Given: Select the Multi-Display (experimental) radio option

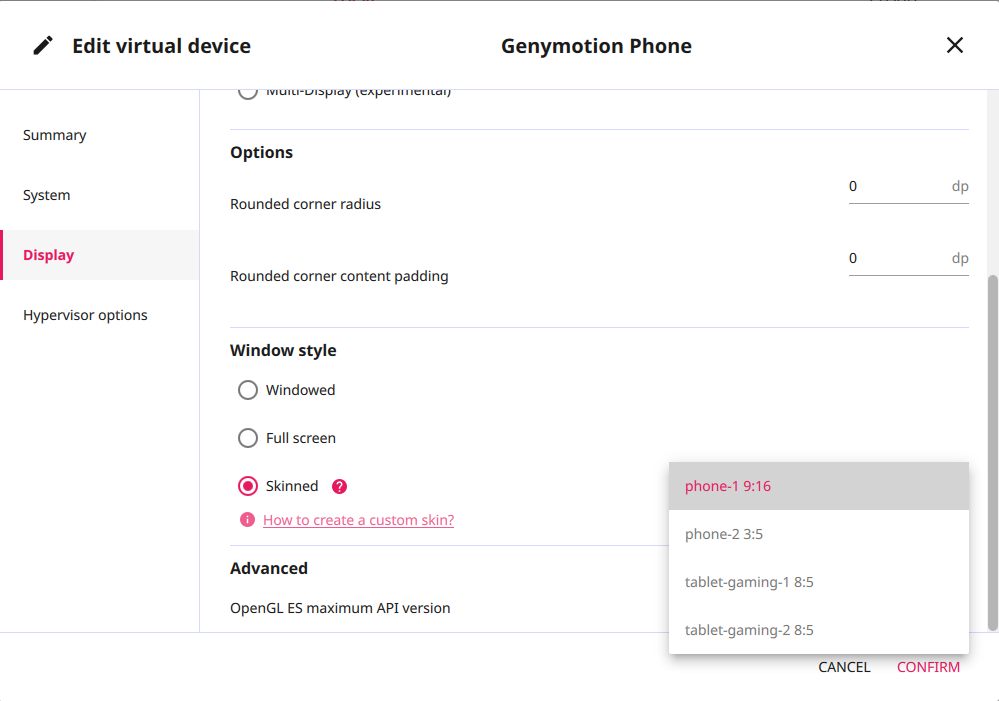Looking at the screenshot, I should coord(248,92).
